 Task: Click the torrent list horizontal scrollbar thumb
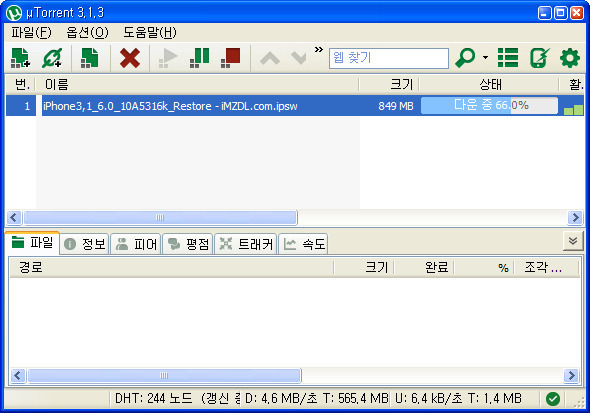click(160, 217)
